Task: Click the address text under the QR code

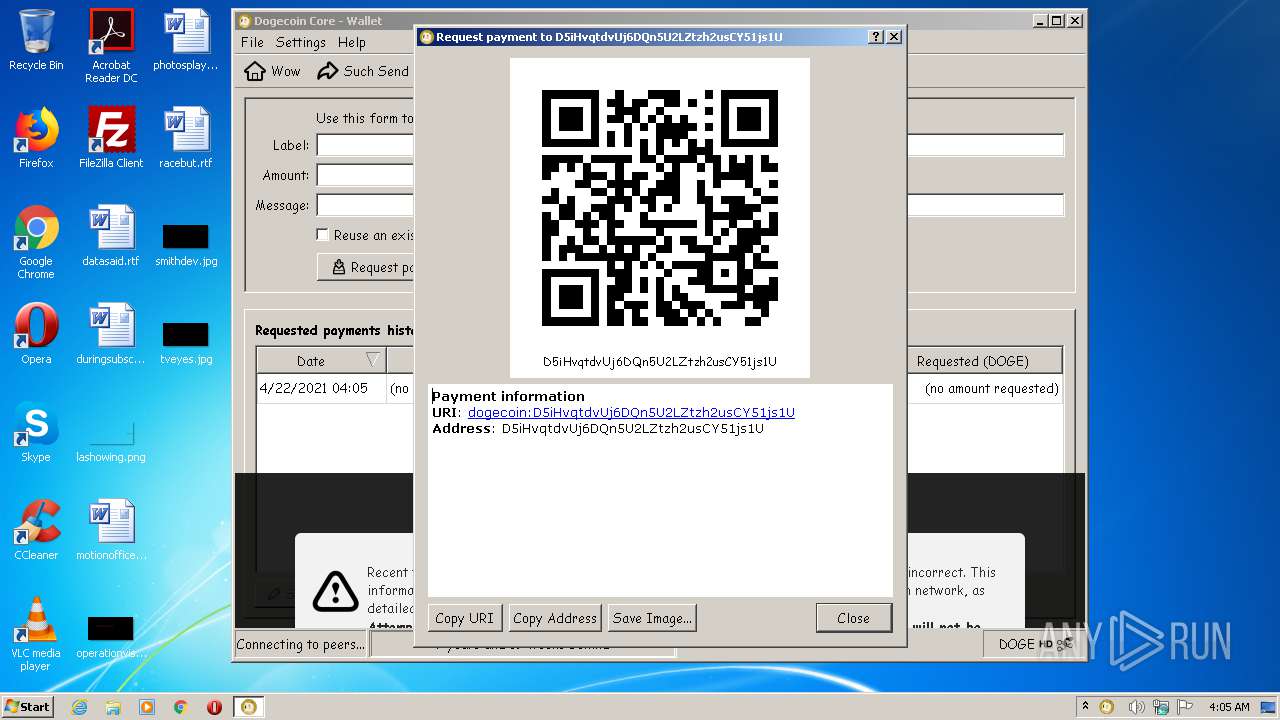Action: [x=660, y=362]
